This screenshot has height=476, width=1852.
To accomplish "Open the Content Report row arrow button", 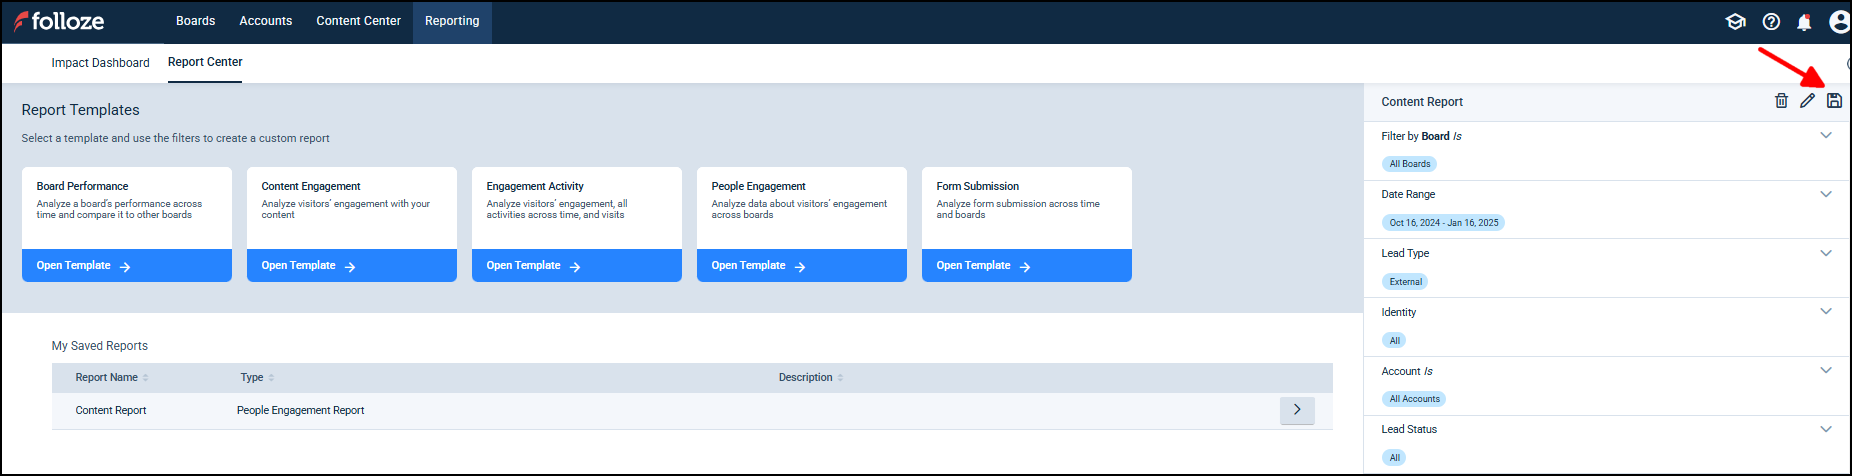I will pos(1297,410).
